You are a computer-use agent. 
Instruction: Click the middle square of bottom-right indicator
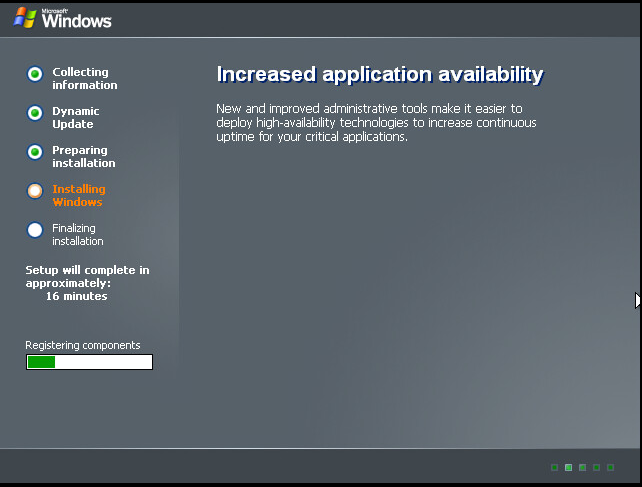tap(583, 467)
